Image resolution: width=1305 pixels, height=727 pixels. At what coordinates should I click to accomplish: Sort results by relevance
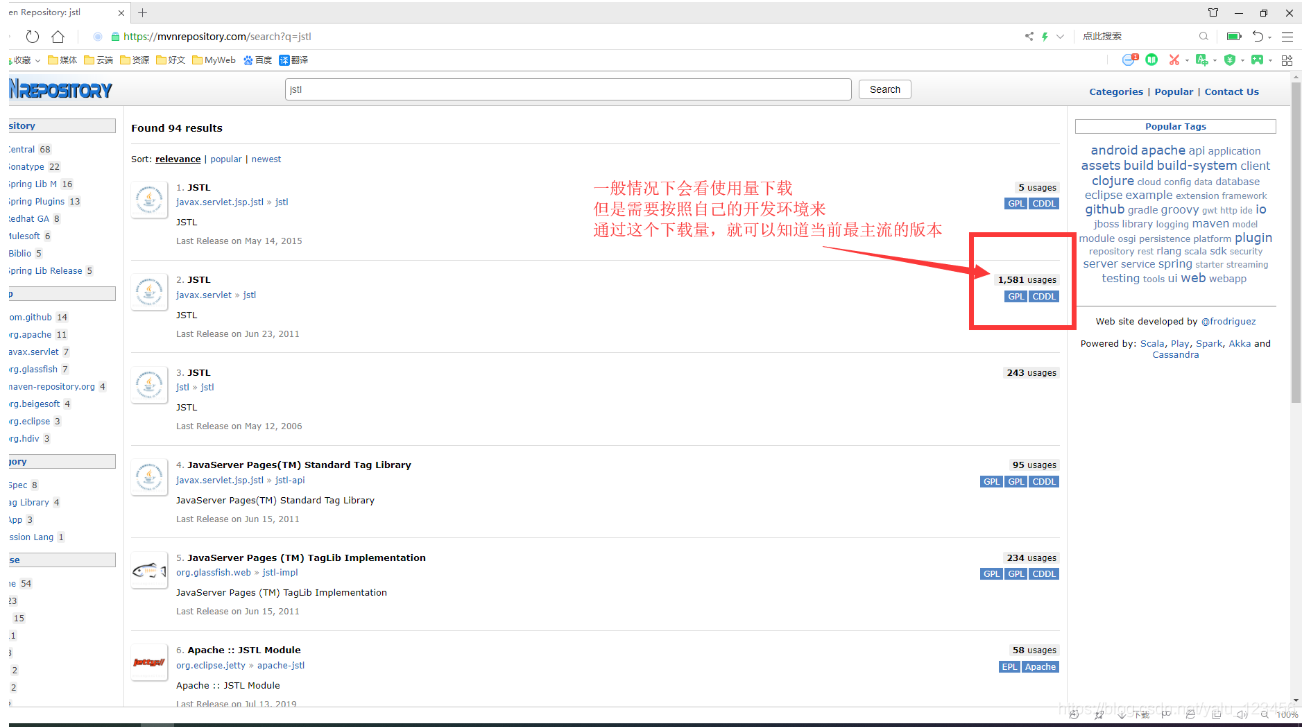coord(178,159)
